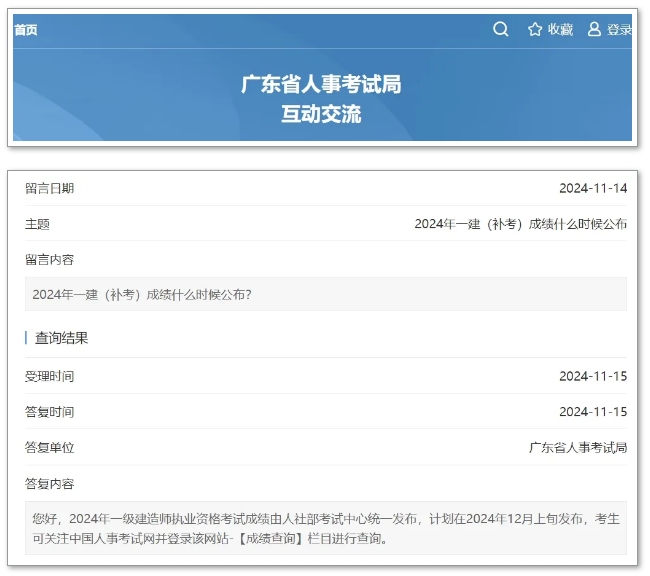Select the 主题 label

click(x=37, y=224)
